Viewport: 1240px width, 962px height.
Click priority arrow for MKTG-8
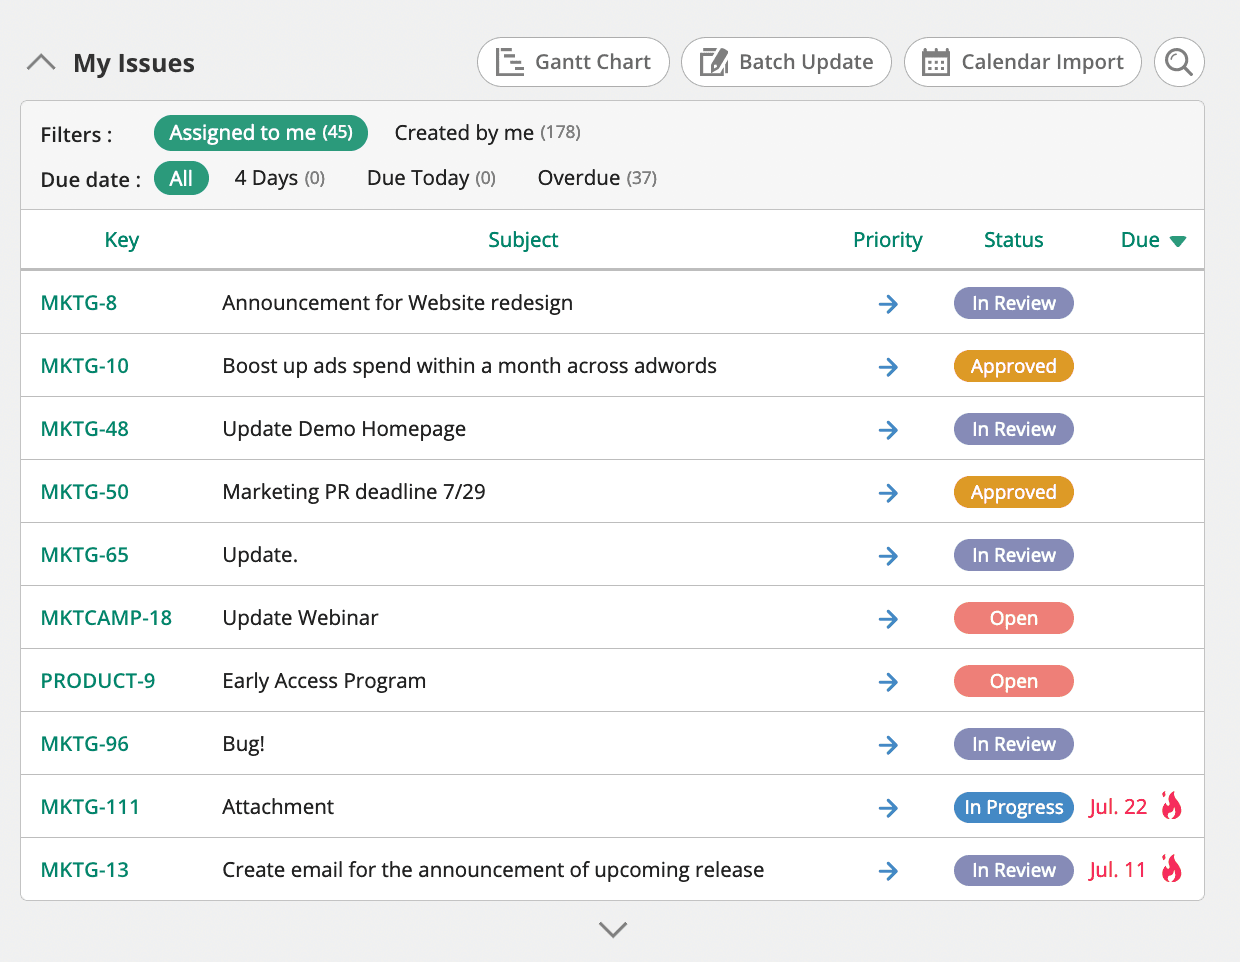point(888,304)
